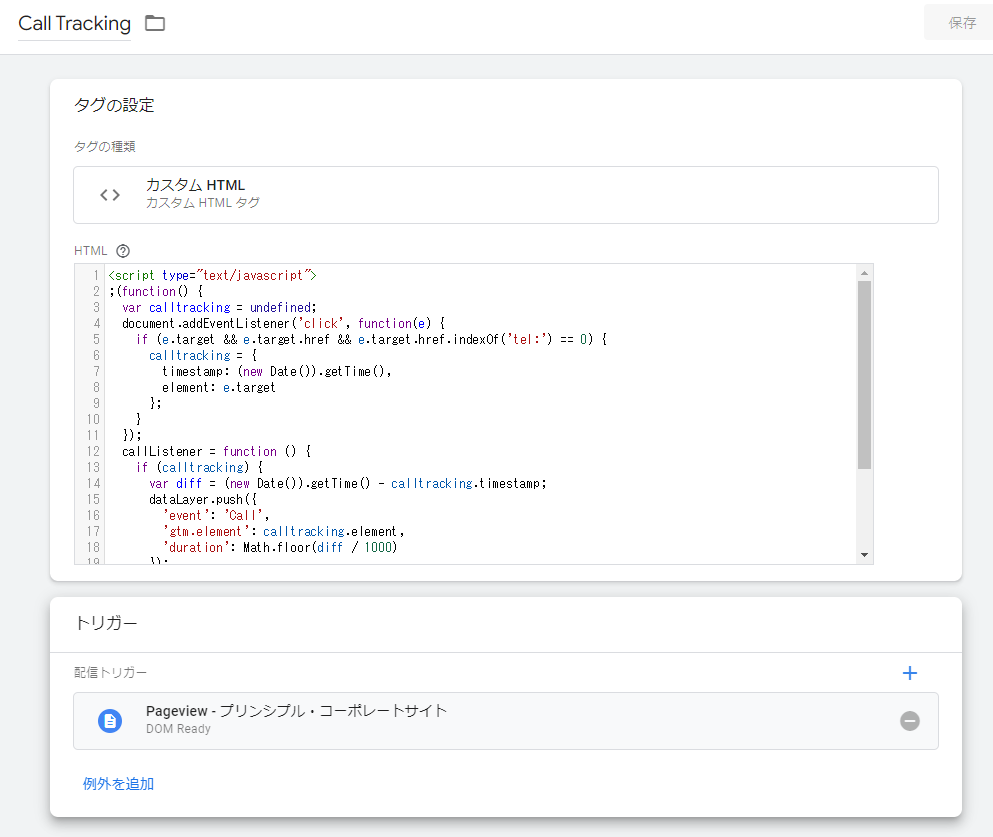The image size is (993, 837).
Task: Click the code editor scroll-up arrow
Action: click(864, 273)
